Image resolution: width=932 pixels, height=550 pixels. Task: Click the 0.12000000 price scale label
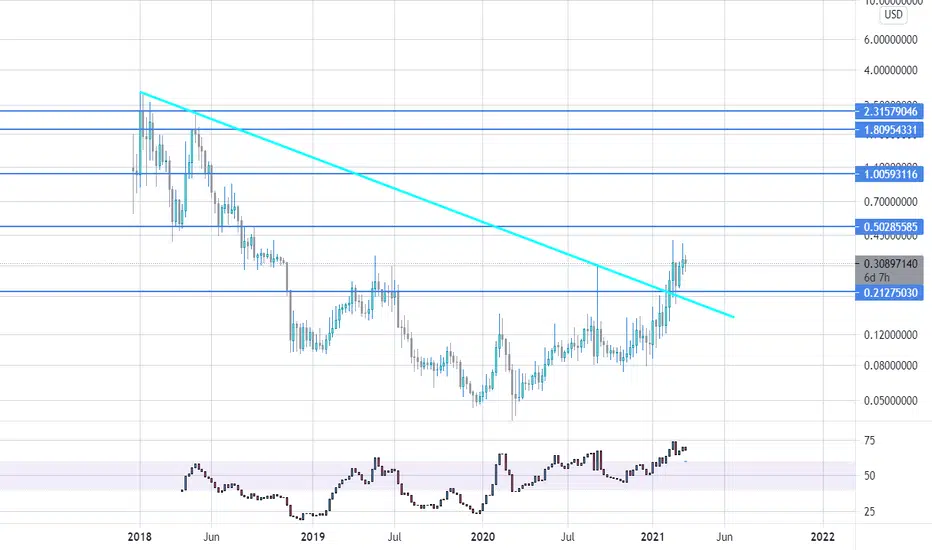click(890, 335)
